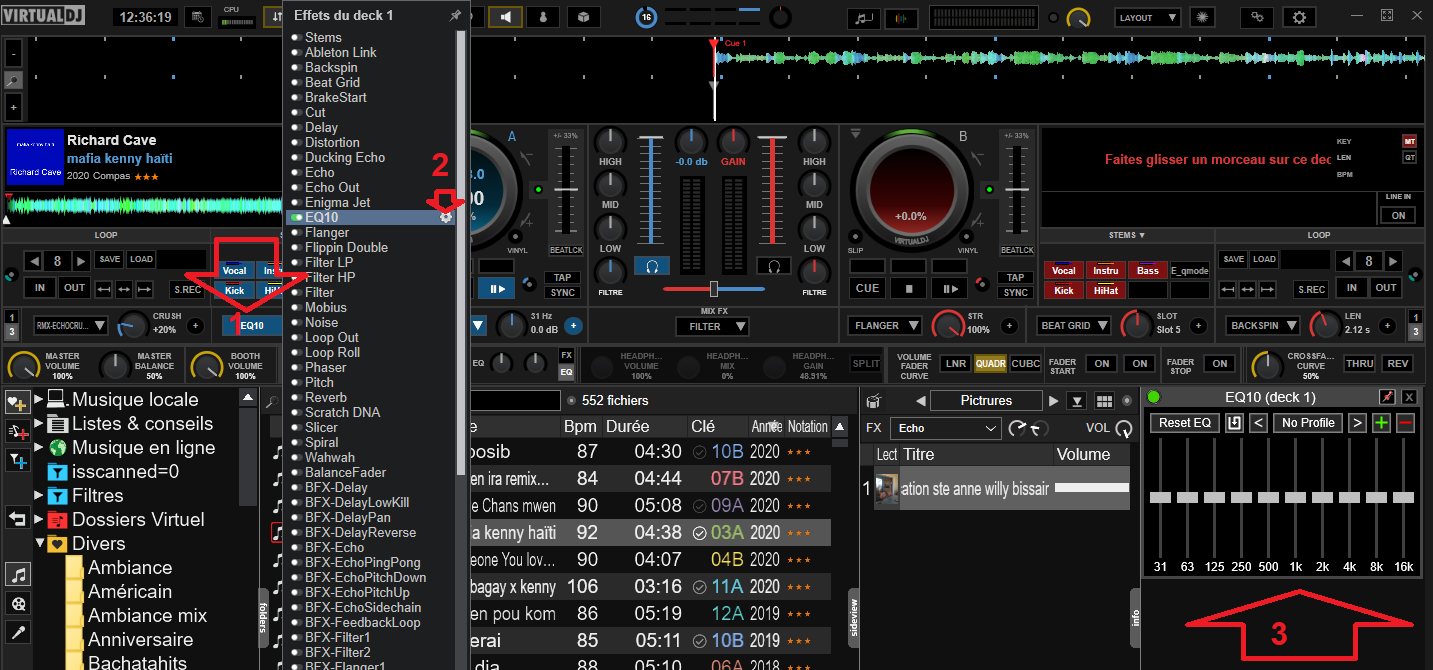Viewport: 1433px width, 670px height.
Task: Zoom out the waveform with minus button
Action: pos(13,53)
